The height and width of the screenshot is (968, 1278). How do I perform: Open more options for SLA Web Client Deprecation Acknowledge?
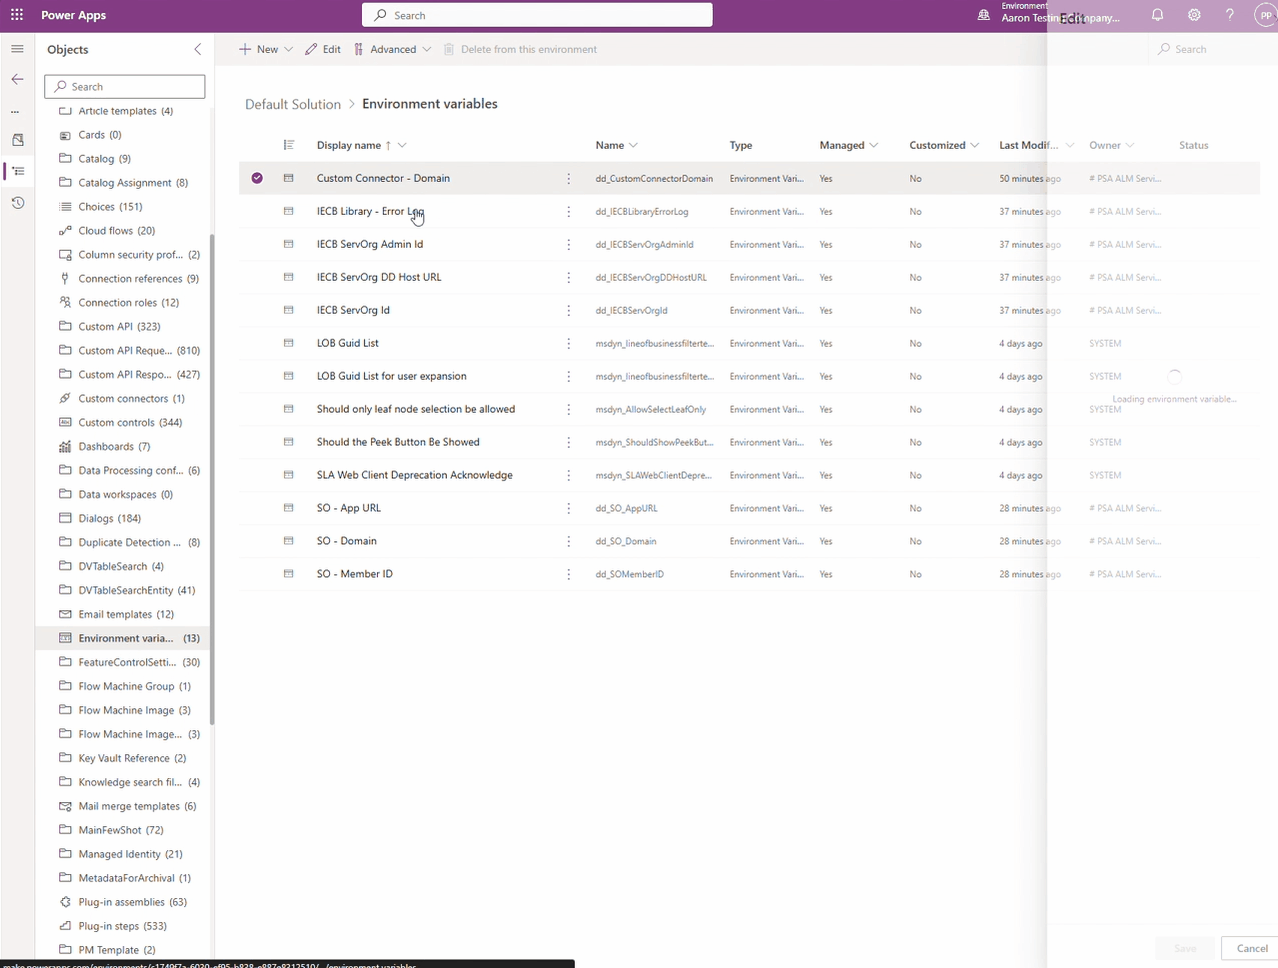click(x=569, y=476)
